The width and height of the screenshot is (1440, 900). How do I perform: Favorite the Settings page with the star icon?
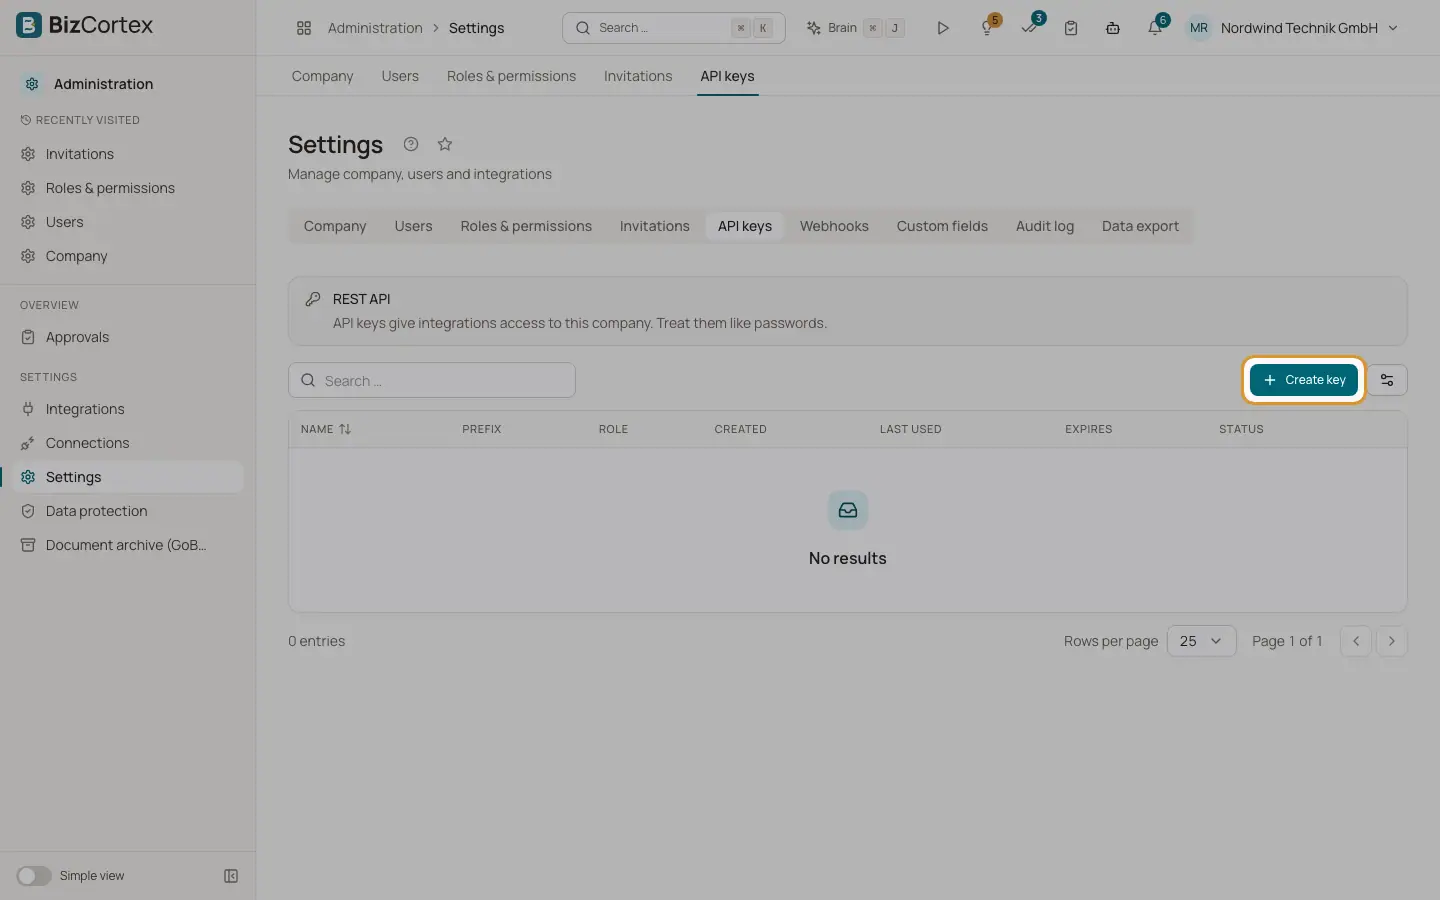(445, 144)
